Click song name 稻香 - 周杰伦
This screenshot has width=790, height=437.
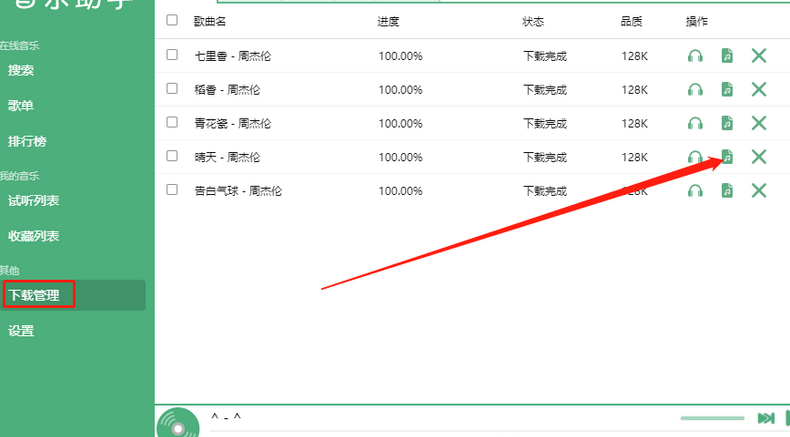pyautogui.click(x=227, y=90)
